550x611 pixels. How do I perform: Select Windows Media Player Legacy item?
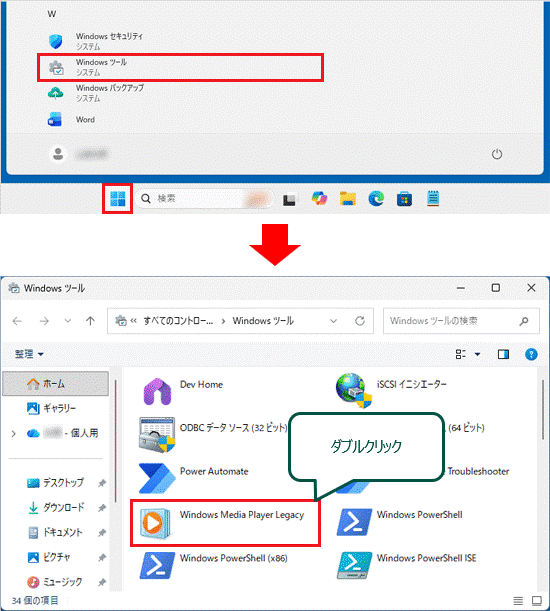tap(225, 523)
